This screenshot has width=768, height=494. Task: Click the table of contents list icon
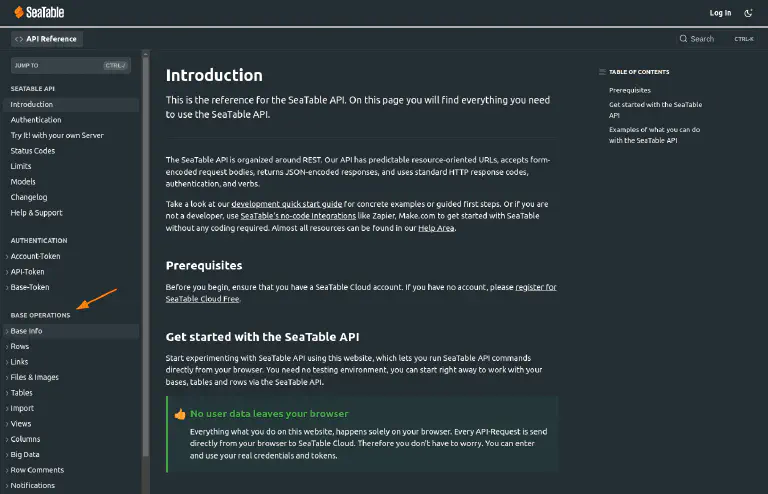(602, 72)
